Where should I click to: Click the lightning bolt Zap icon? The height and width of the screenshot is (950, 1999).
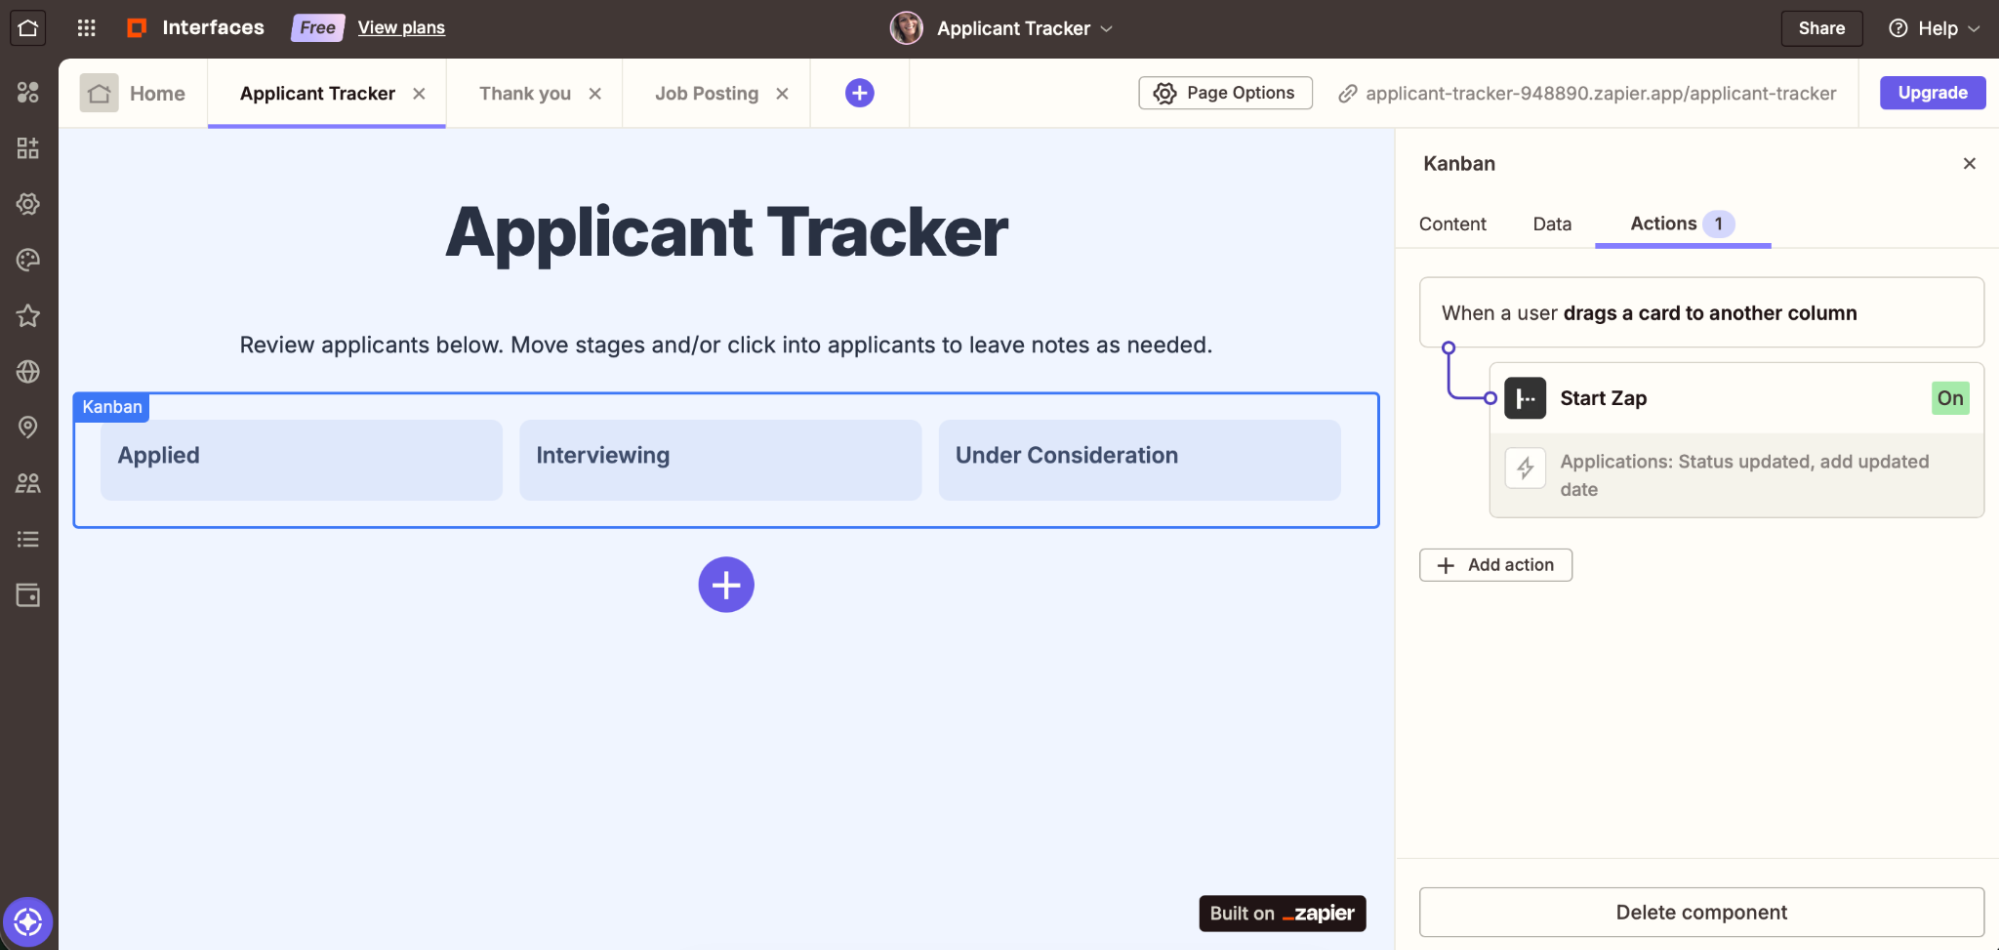point(1525,468)
